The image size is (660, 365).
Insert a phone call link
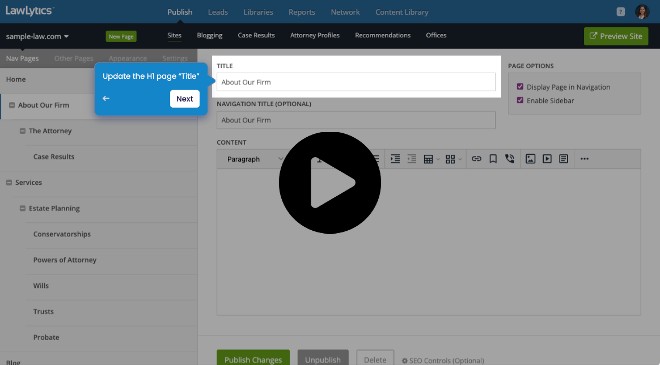pos(510,159)
